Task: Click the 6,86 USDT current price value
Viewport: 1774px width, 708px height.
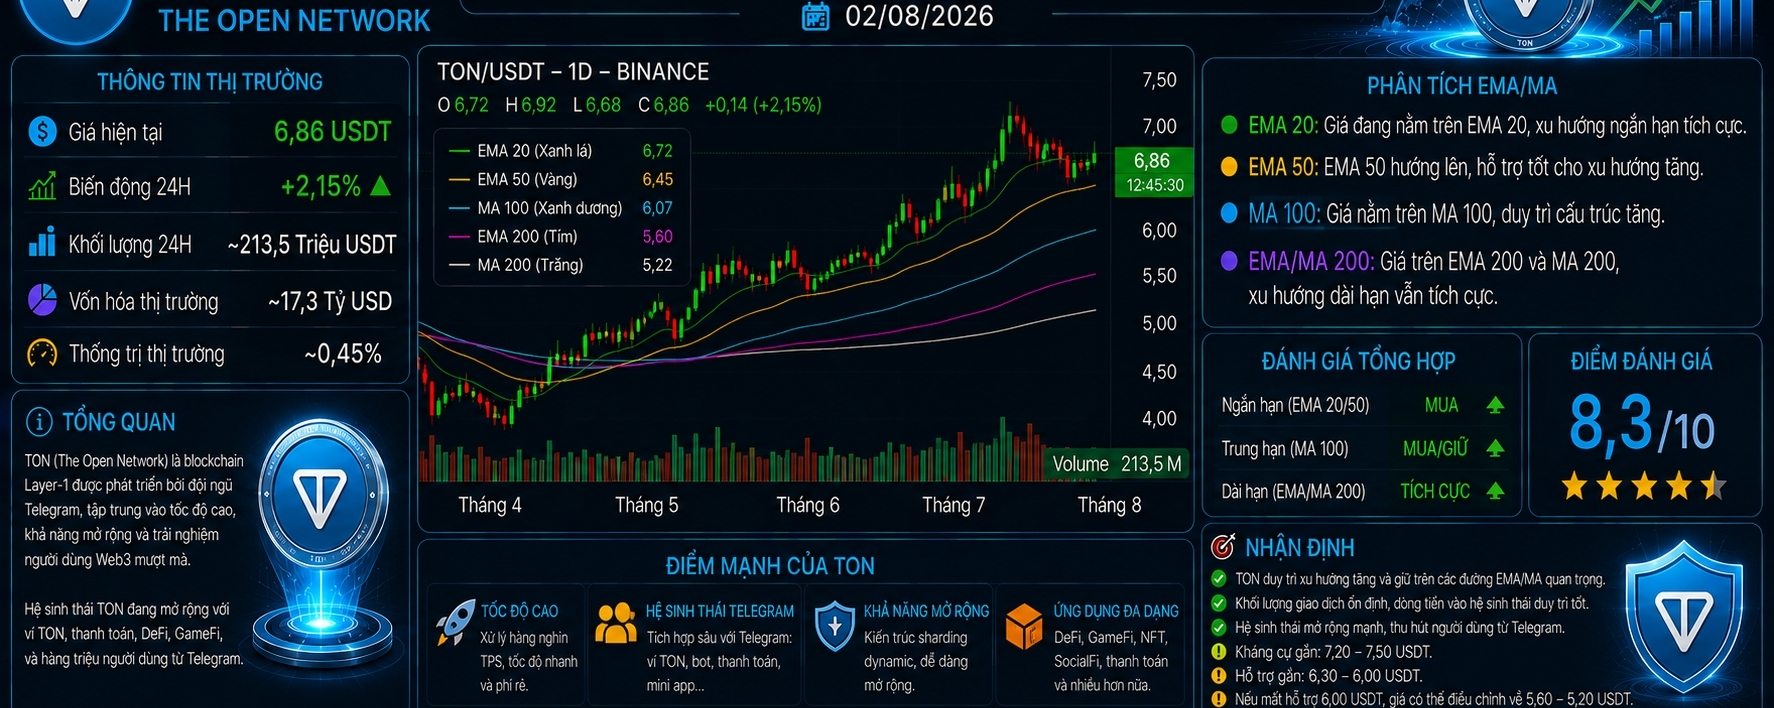Action: (x=332, y=132)
